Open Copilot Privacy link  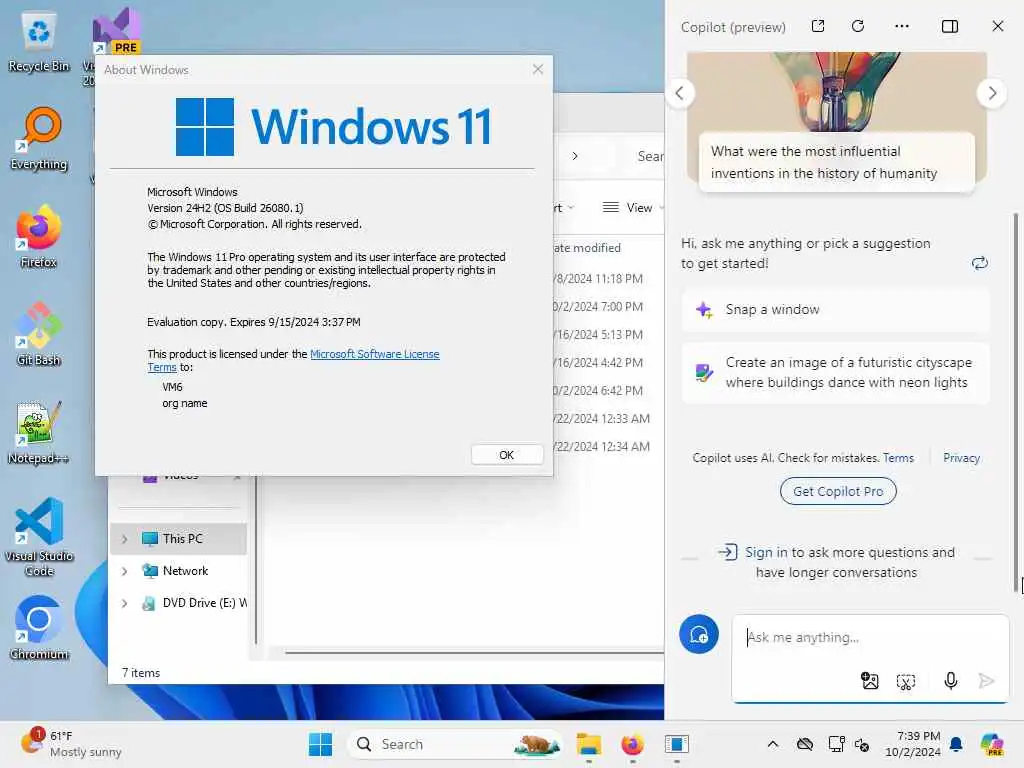point(961,458)
